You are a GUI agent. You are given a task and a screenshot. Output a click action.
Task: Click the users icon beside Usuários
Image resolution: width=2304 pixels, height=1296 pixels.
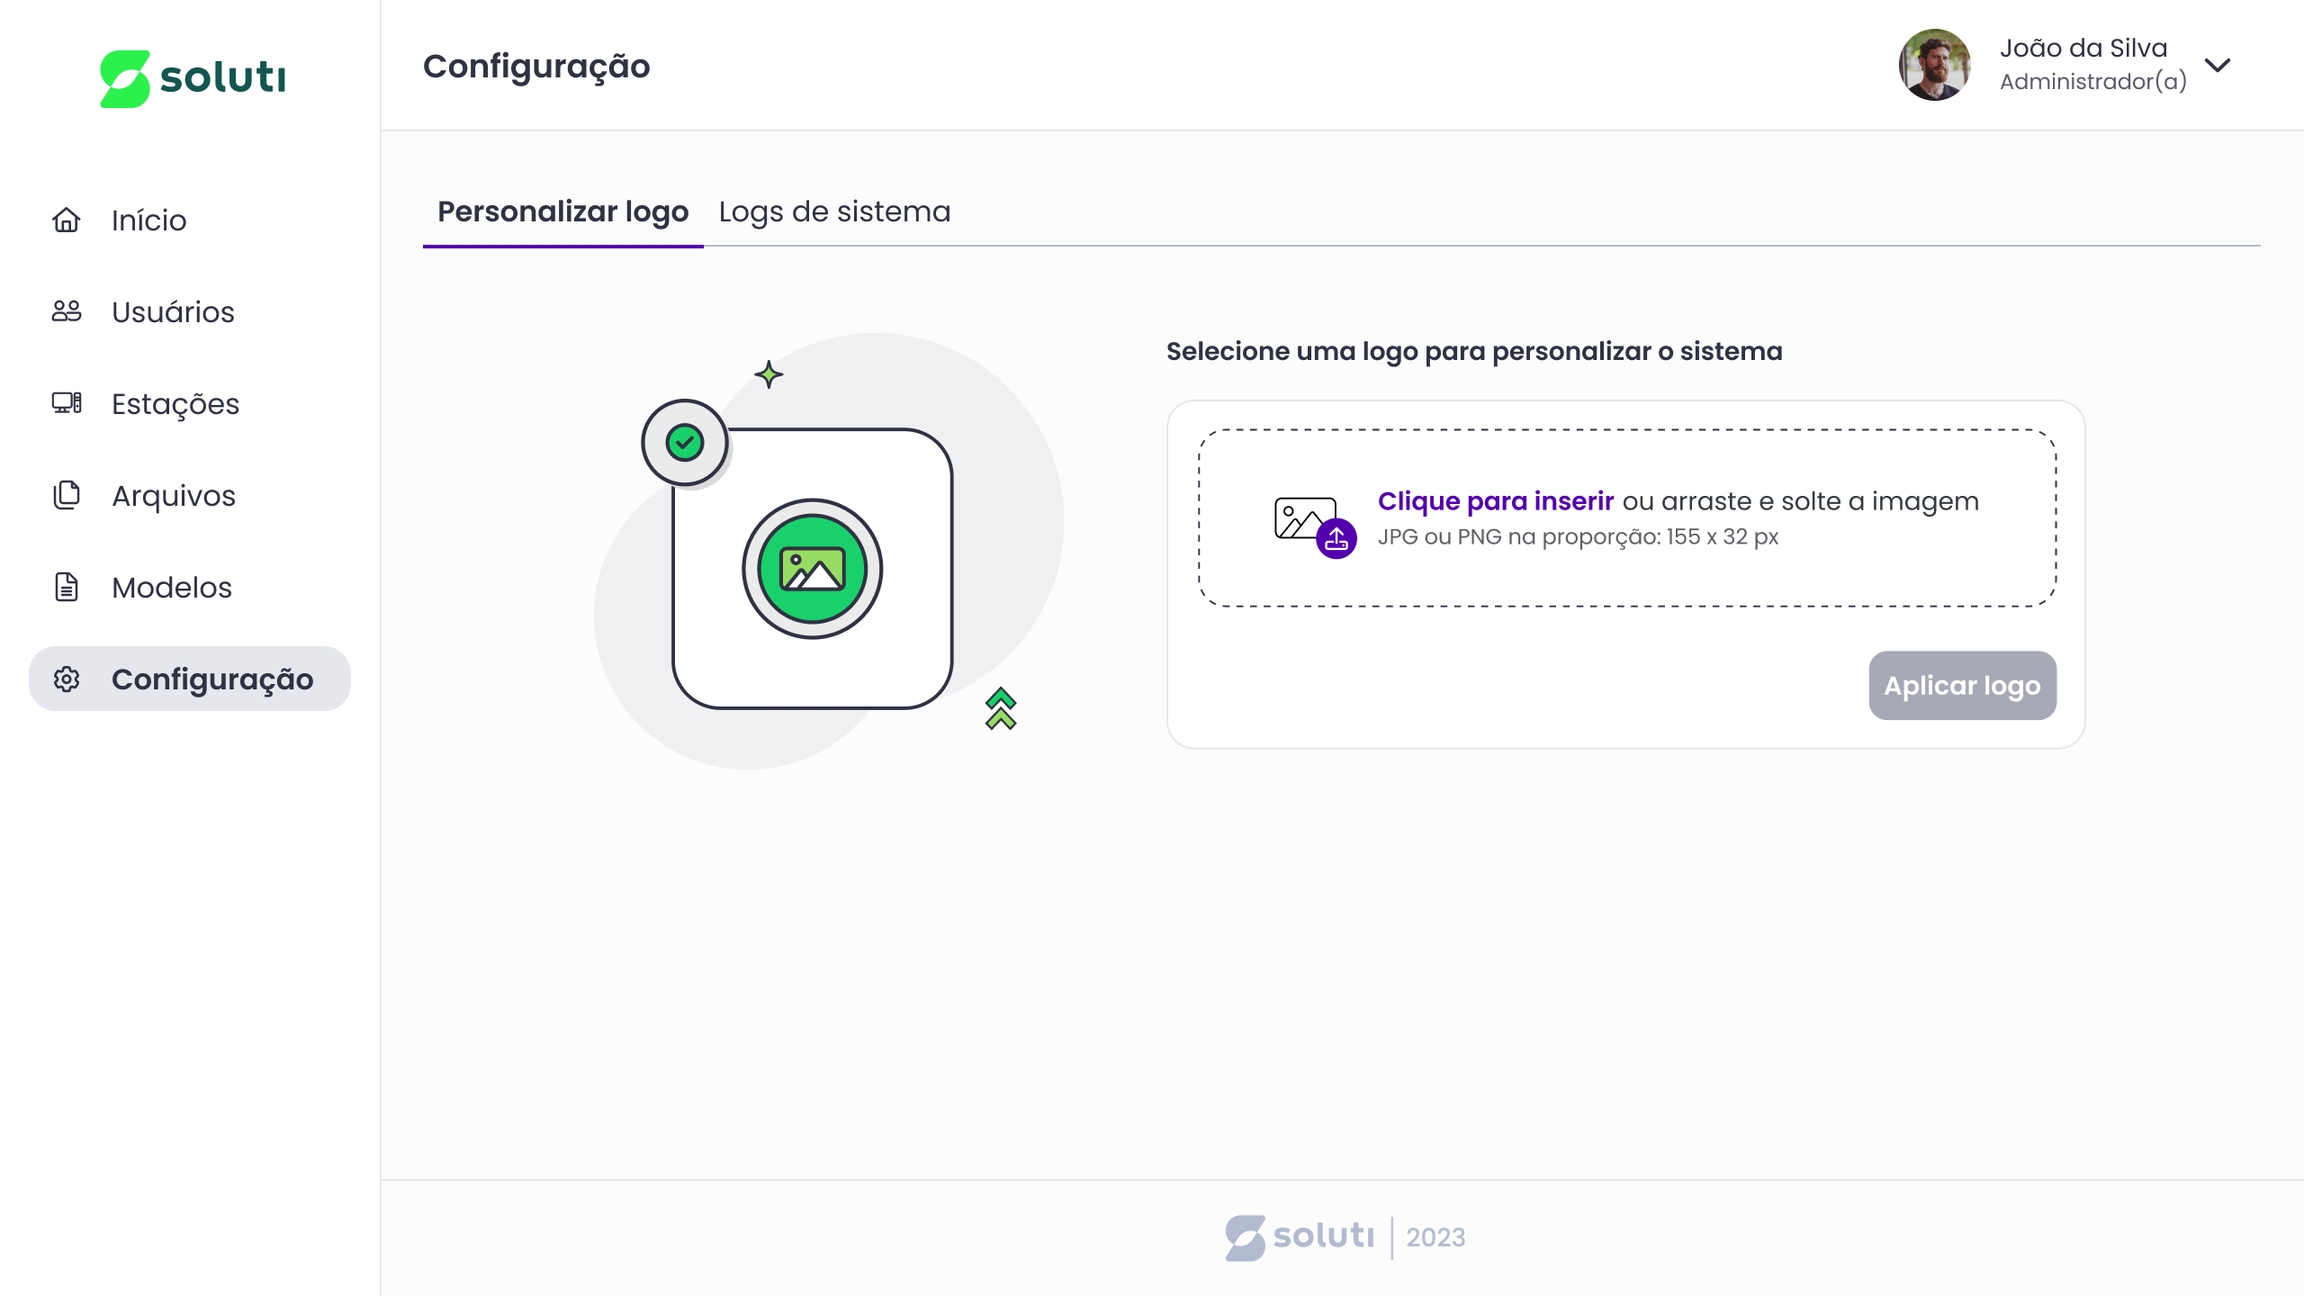(66, 312)
